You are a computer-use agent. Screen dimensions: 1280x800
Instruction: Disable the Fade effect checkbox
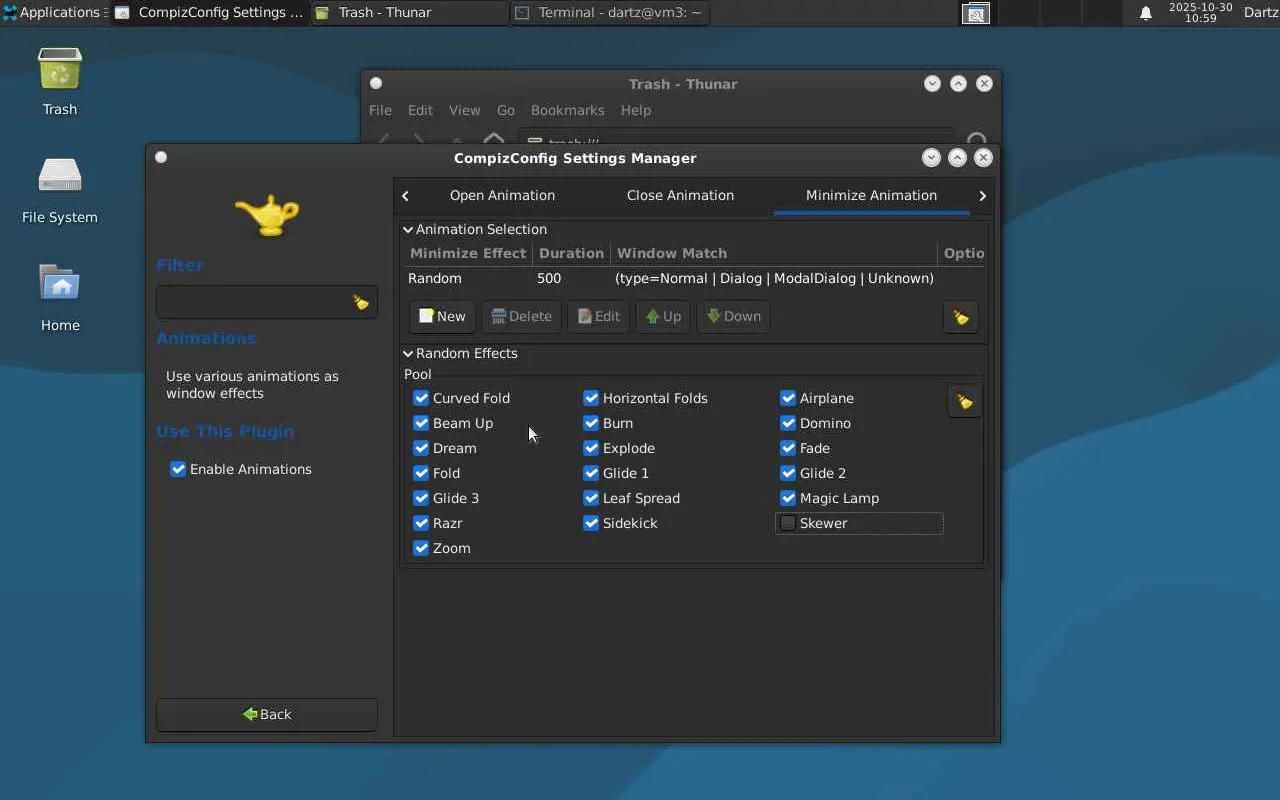(x=788, y=448)
